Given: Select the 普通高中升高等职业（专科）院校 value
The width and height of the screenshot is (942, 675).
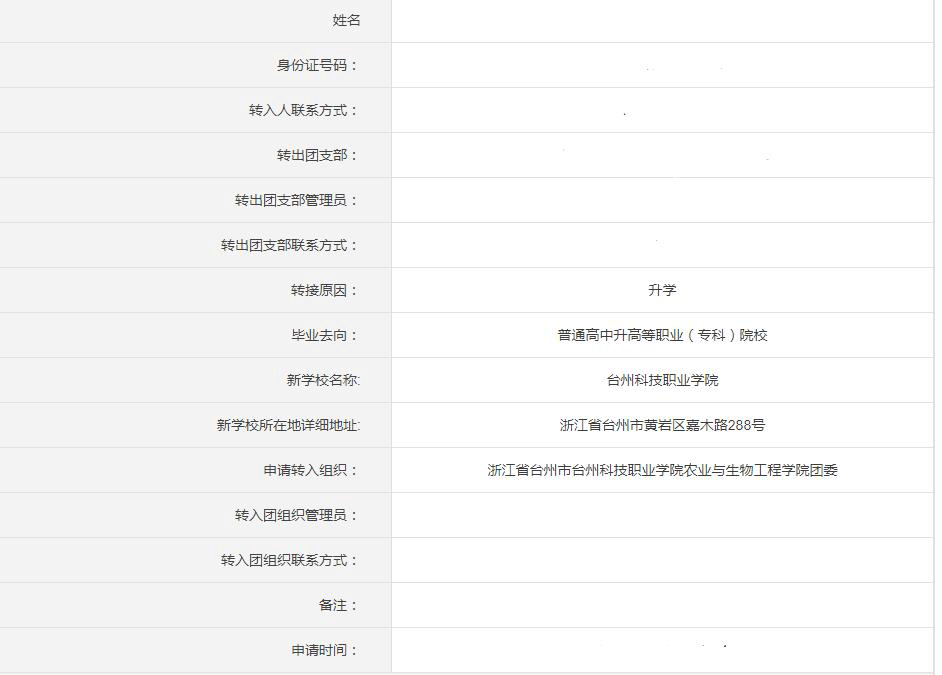Looking at the screenshot, I should click(x=662, y=335).
